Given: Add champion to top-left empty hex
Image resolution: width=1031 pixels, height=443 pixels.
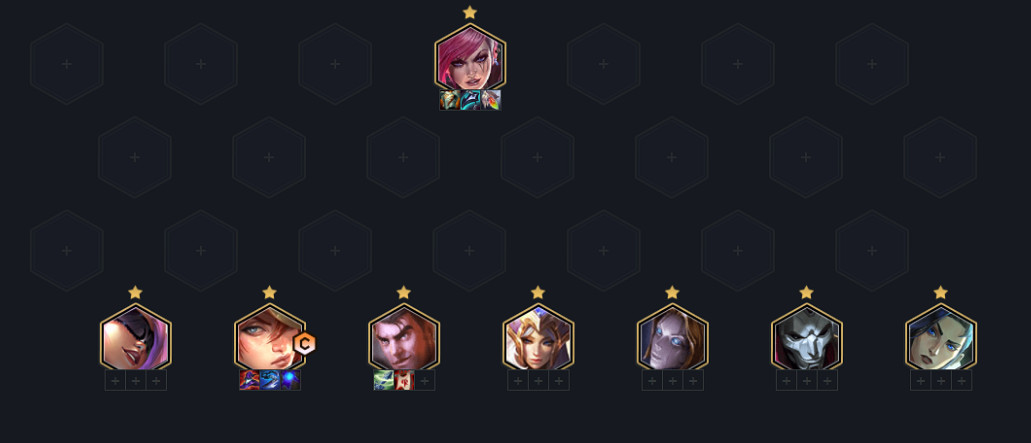Looking at the screenshot, I should 66,64.
